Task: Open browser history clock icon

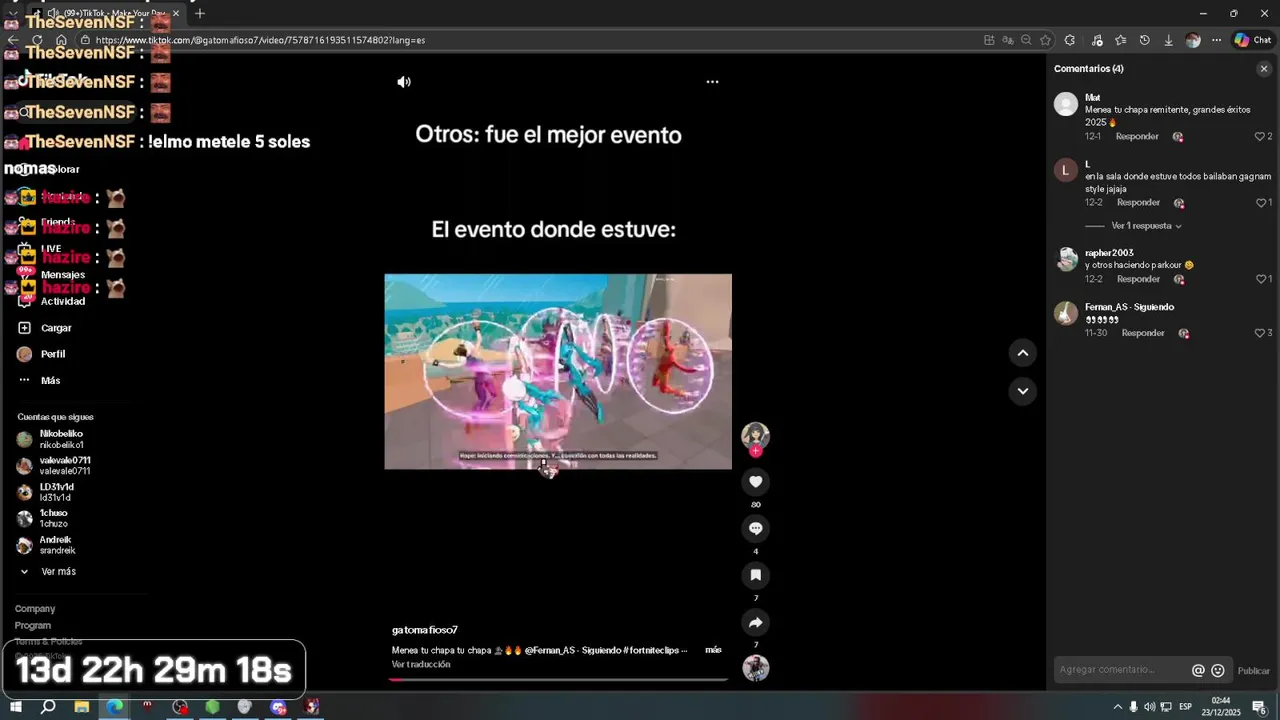Action: [1144, 40]
